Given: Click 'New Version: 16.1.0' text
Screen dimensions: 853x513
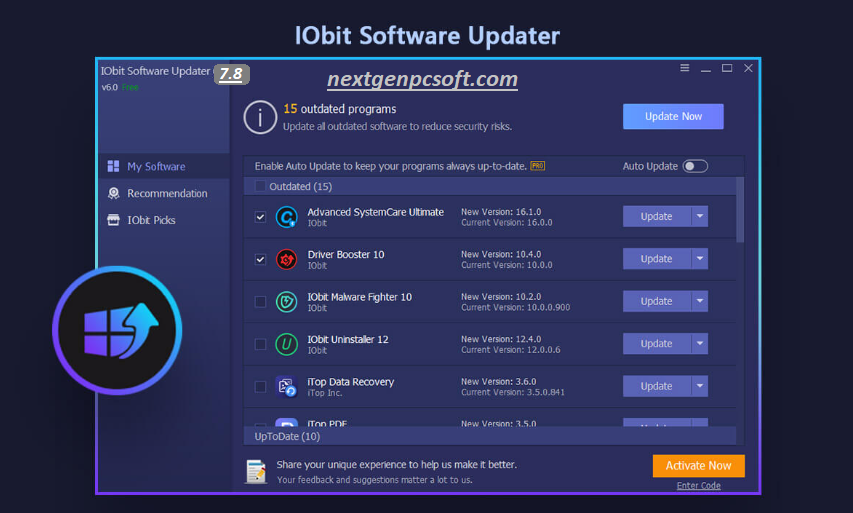Looking at the screenshot, I should [x=501, y=212].
